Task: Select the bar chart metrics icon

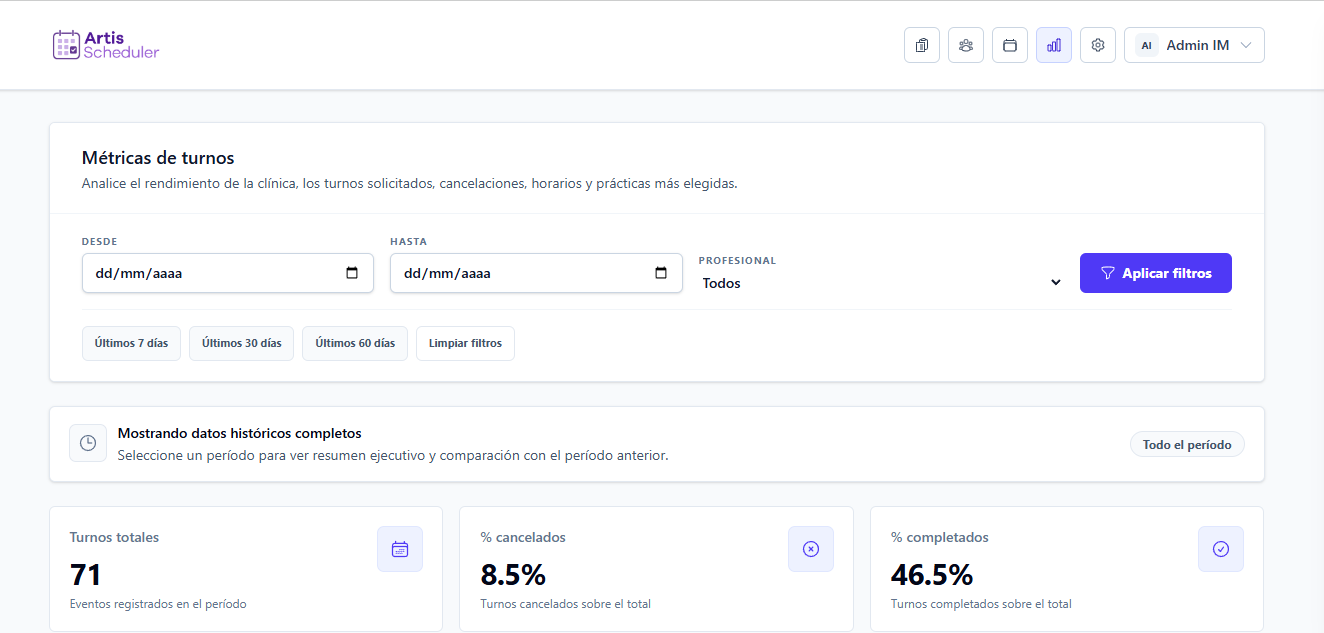Action: (x=1054, y=45)
